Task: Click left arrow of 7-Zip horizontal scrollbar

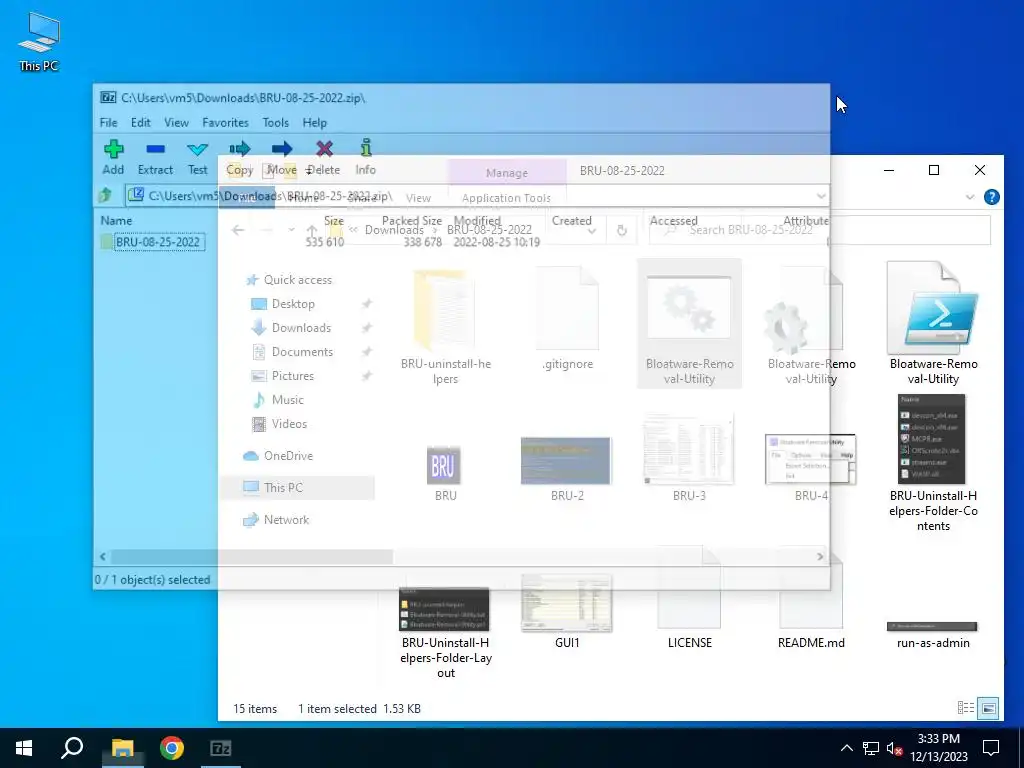Action: tap(103, 556)
